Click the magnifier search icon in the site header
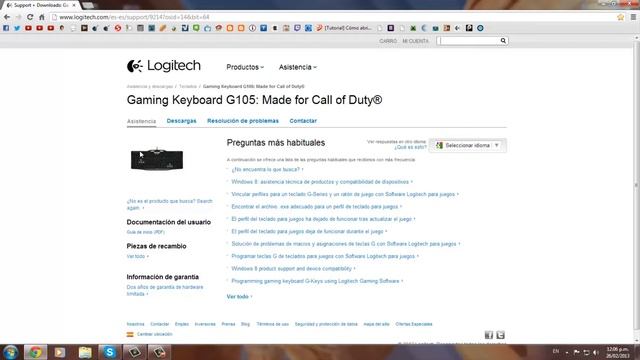The height and width of the screenshot is (360, 640). (x=503, y=41)
